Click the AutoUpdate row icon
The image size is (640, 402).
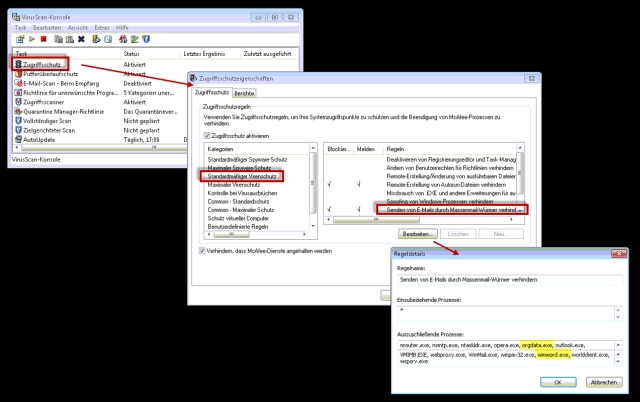pyautogui.click(x=18, y=140)
